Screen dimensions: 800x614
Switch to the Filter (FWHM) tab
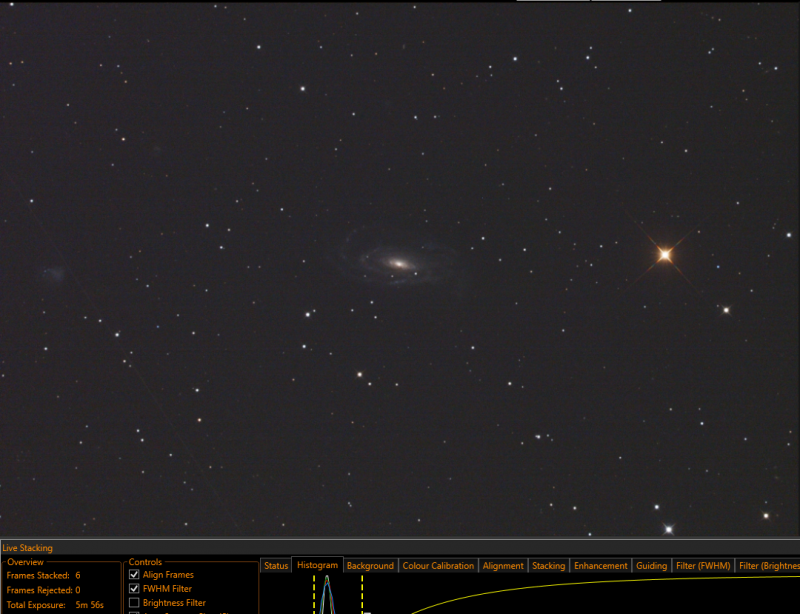[703, 566]
